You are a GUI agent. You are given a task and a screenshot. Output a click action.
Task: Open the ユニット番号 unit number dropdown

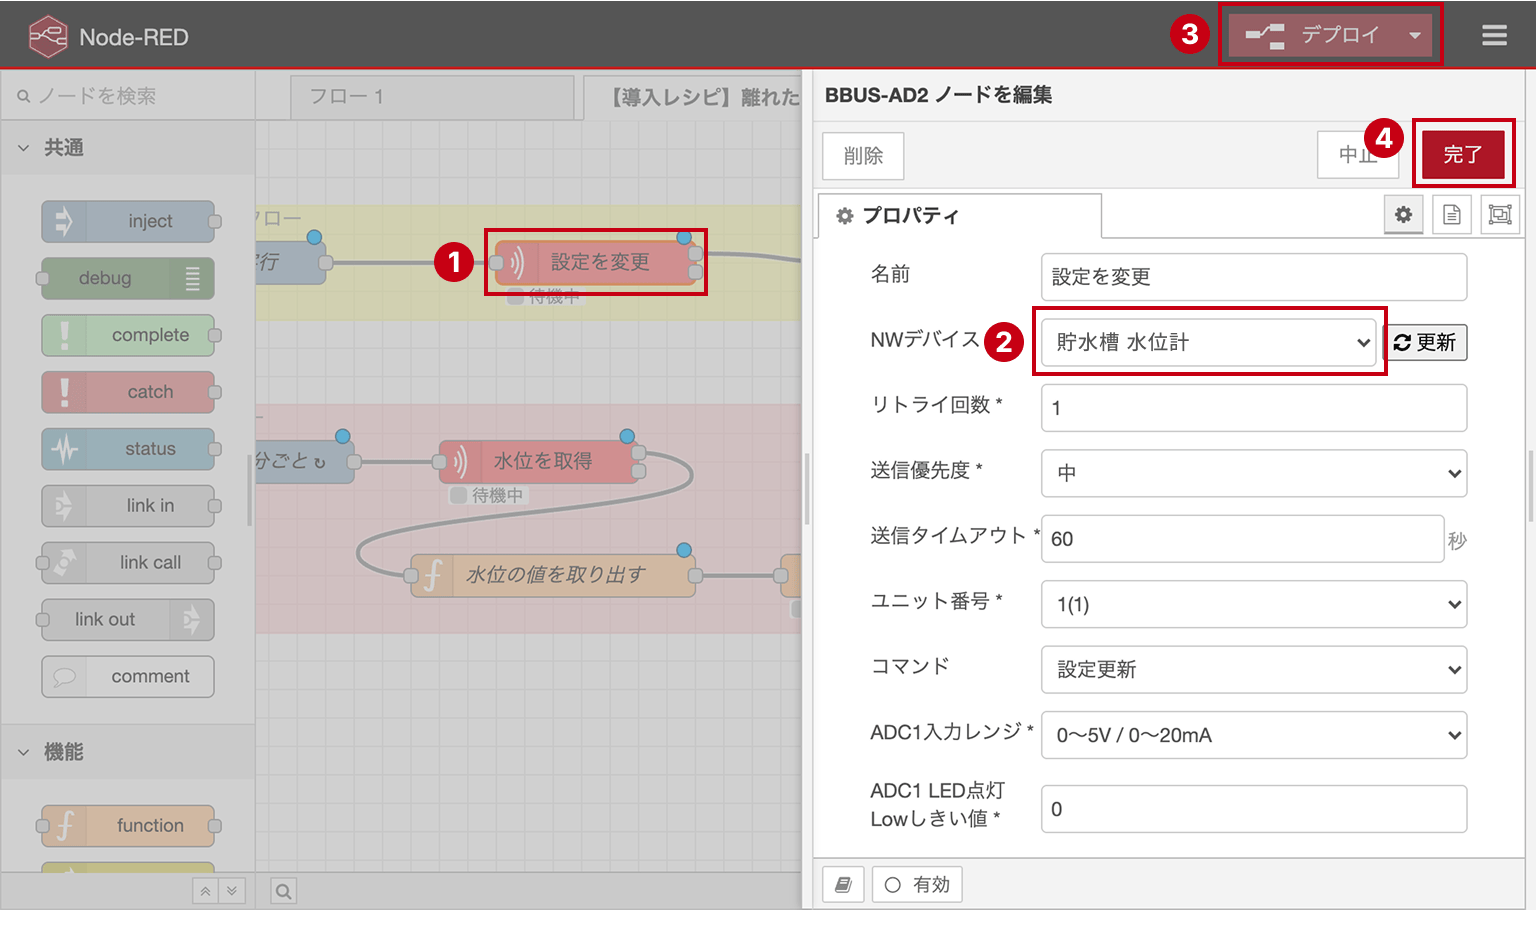(x=1254, y=604)
